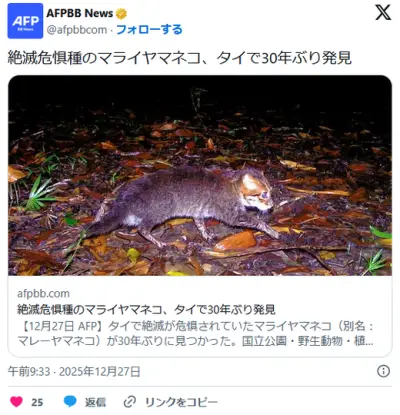The image size is (400, 415).
Task: Click the cat's face in the photo
Action: (256, 193)
